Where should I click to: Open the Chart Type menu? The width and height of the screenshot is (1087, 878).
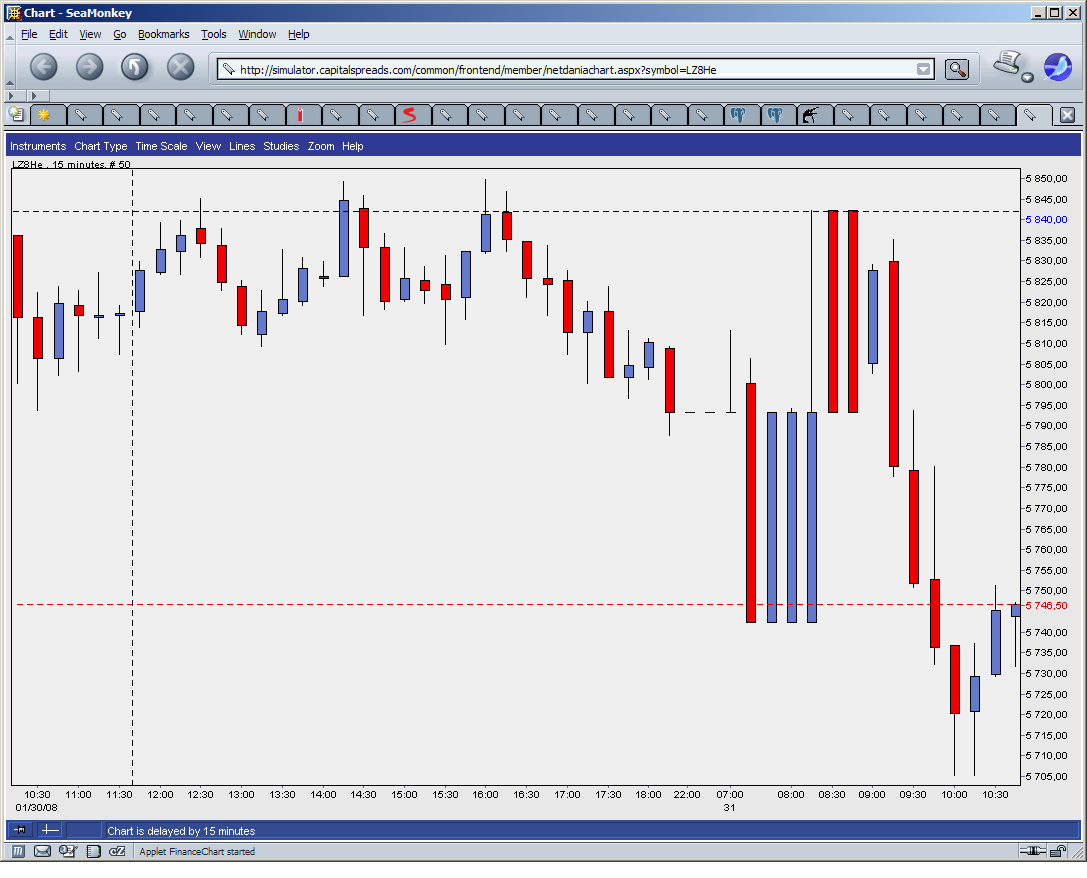point(101,146)
